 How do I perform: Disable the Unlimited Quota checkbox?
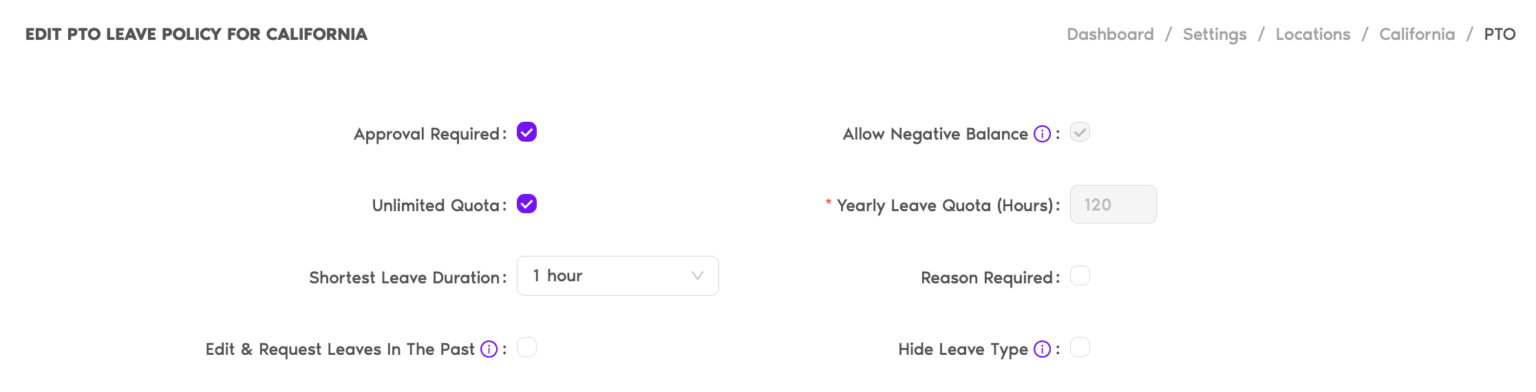tap(527, 204)
